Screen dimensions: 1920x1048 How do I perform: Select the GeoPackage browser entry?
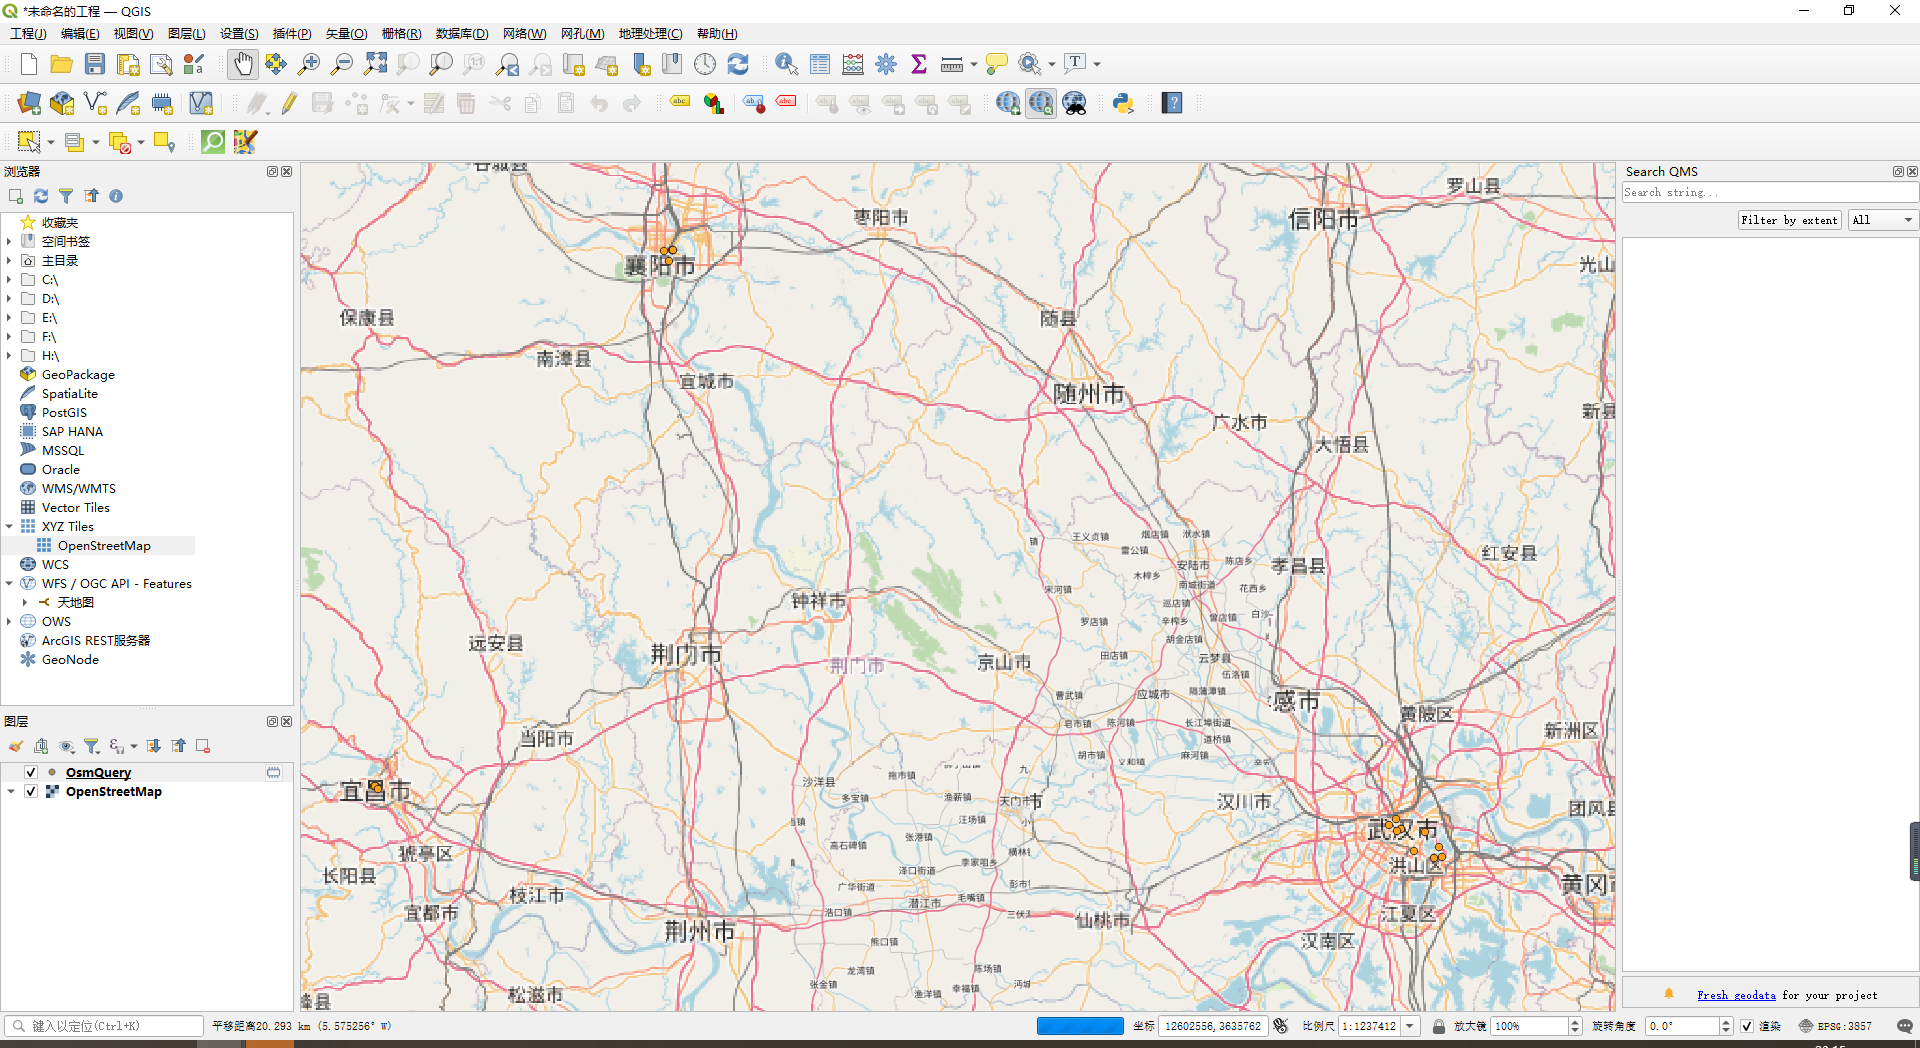(x=78, y=374)
